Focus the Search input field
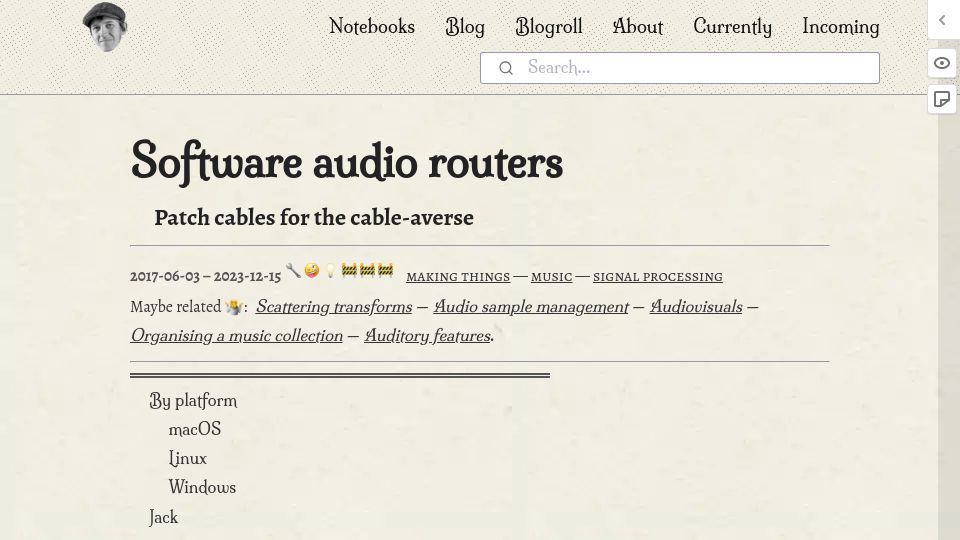Screen dimensions: 960x540 pyautogui.click(x=680, y=68)
